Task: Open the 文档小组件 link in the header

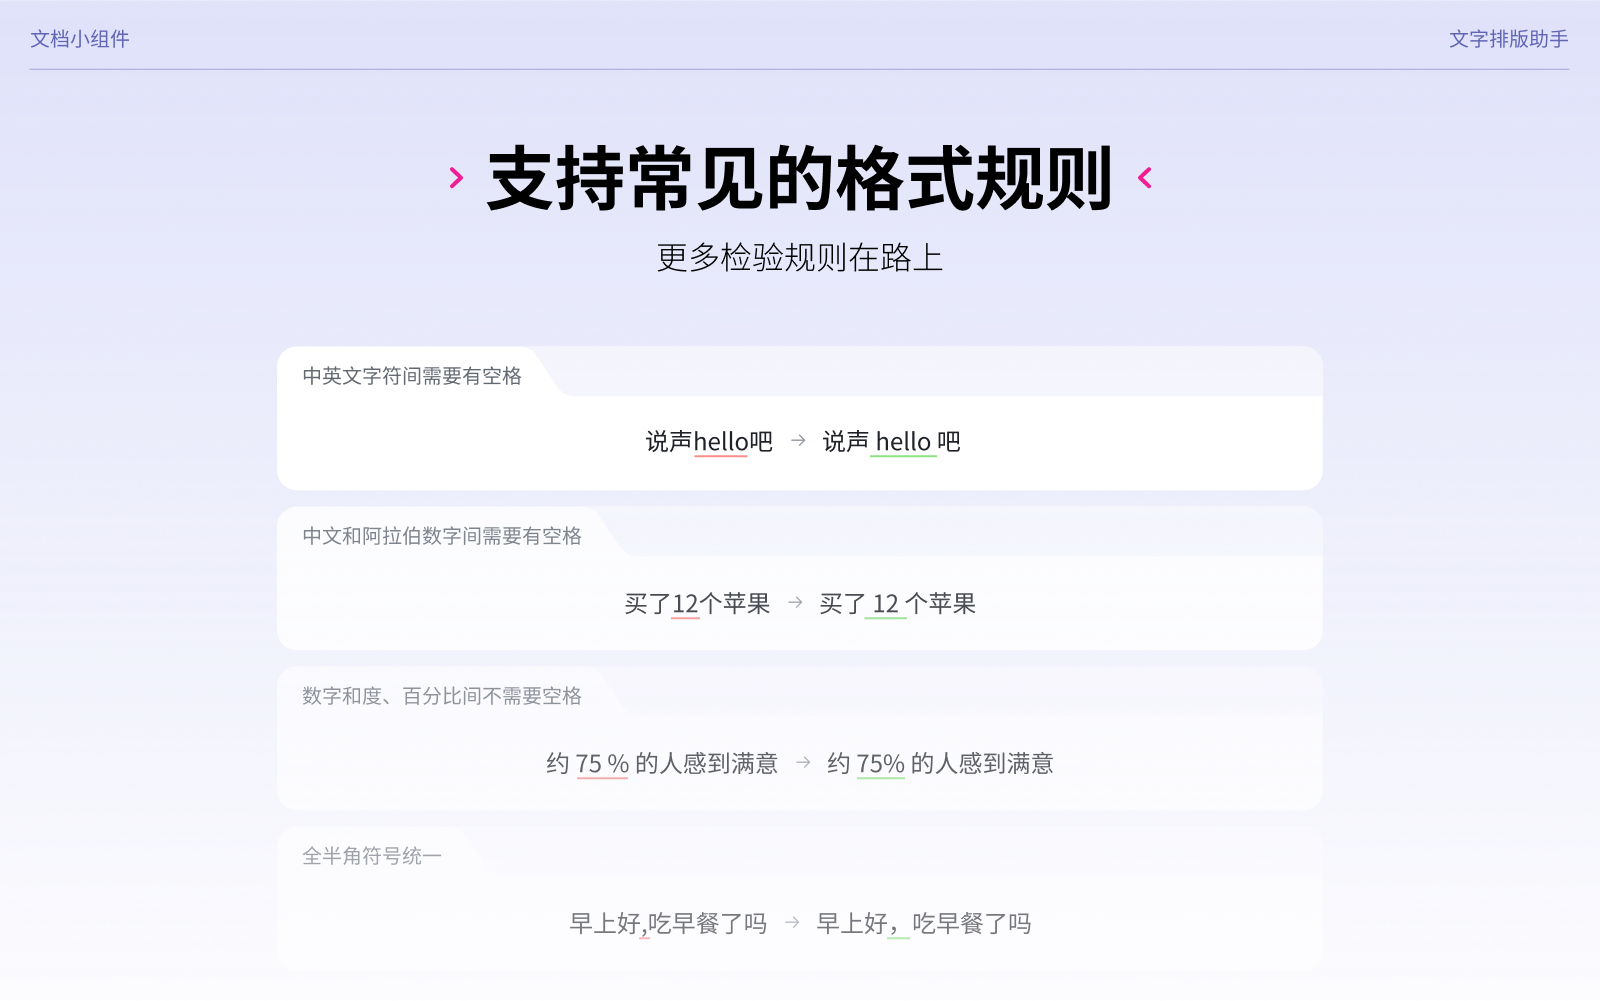Action: (x=80, y=39)
